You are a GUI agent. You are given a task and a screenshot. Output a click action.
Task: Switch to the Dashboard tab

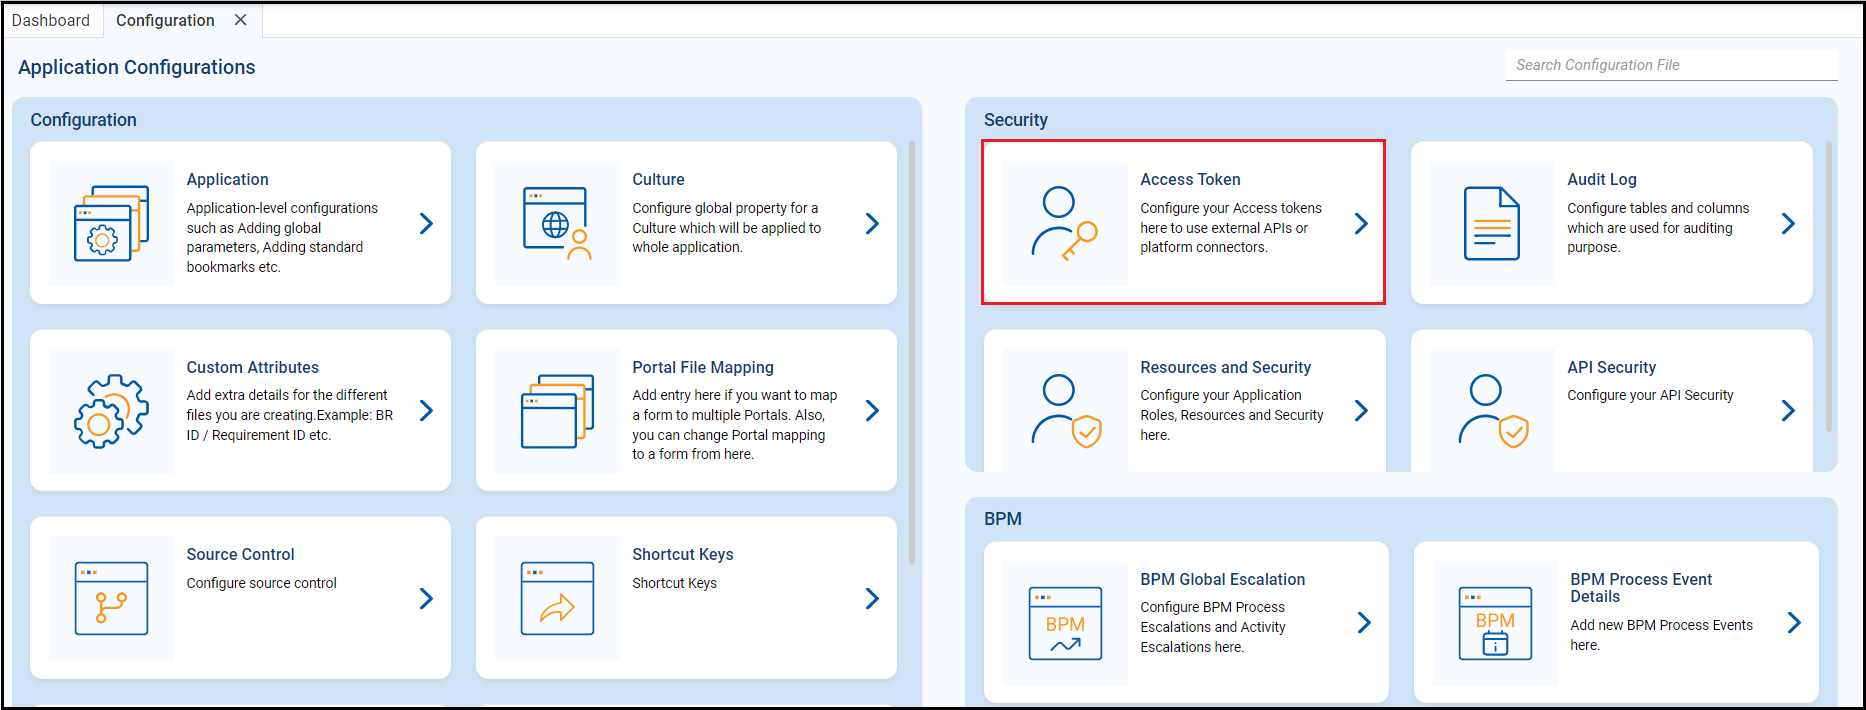click(51, 20)
